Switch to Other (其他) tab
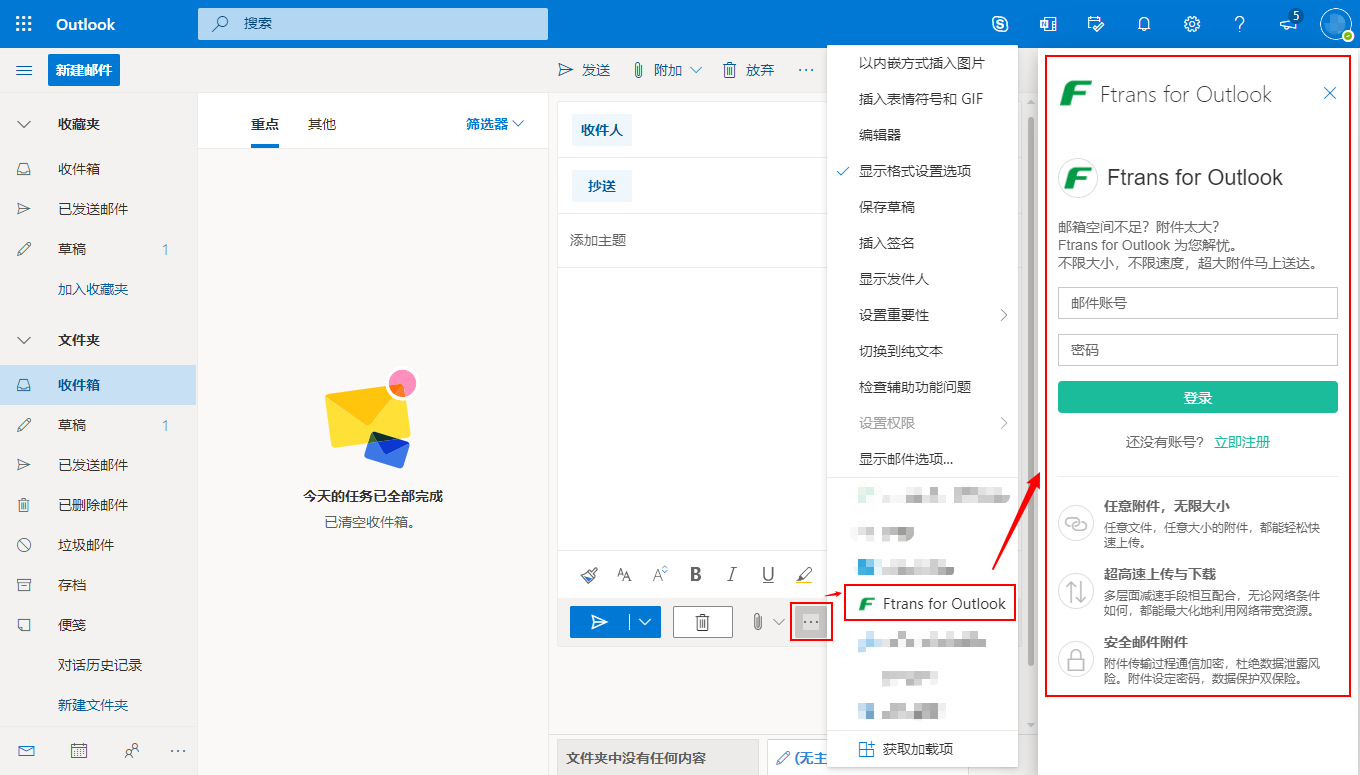1360x775 pixels. 322,124
